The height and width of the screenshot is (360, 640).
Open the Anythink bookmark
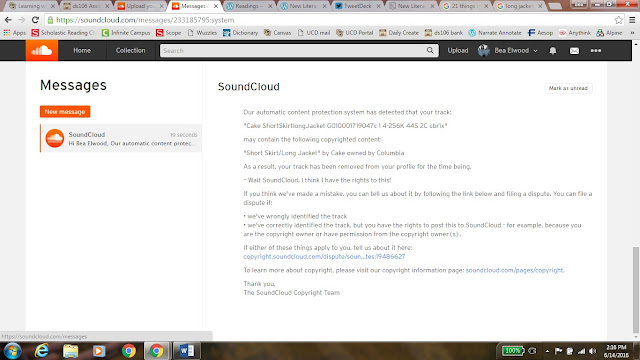(575, 33)
